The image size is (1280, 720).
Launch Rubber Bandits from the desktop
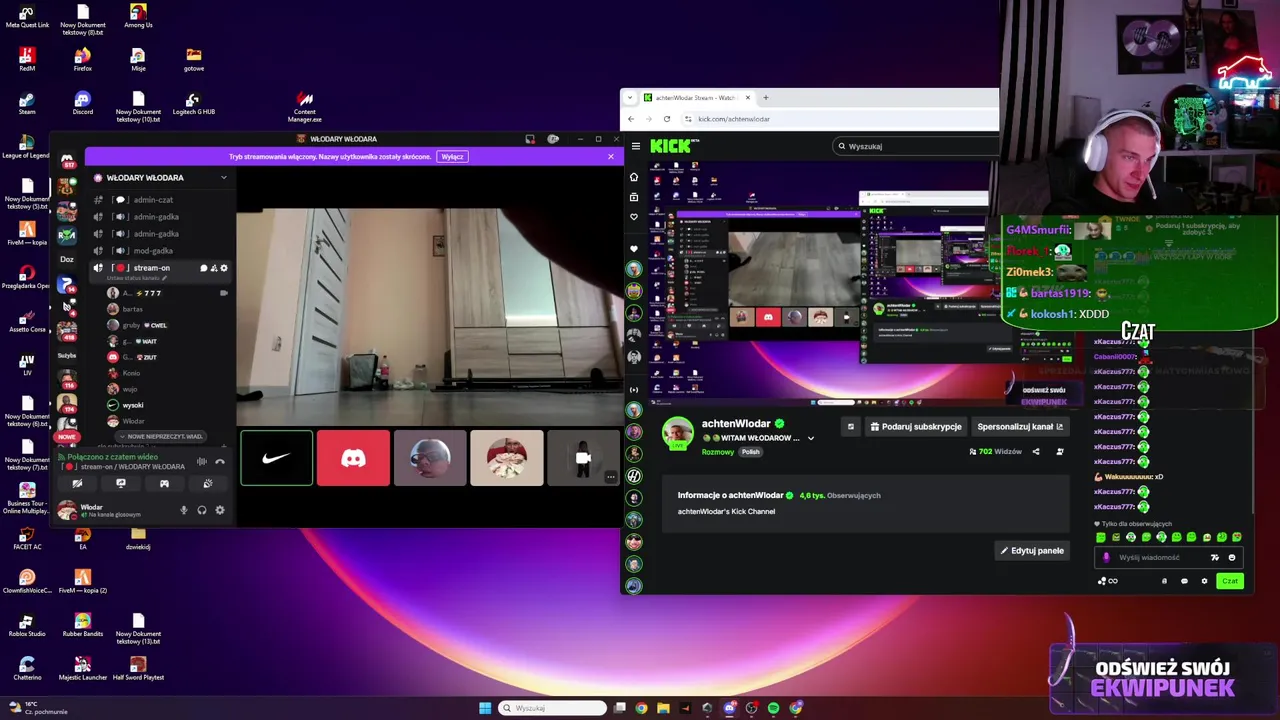pyautogui.click(x=82, y=625)
